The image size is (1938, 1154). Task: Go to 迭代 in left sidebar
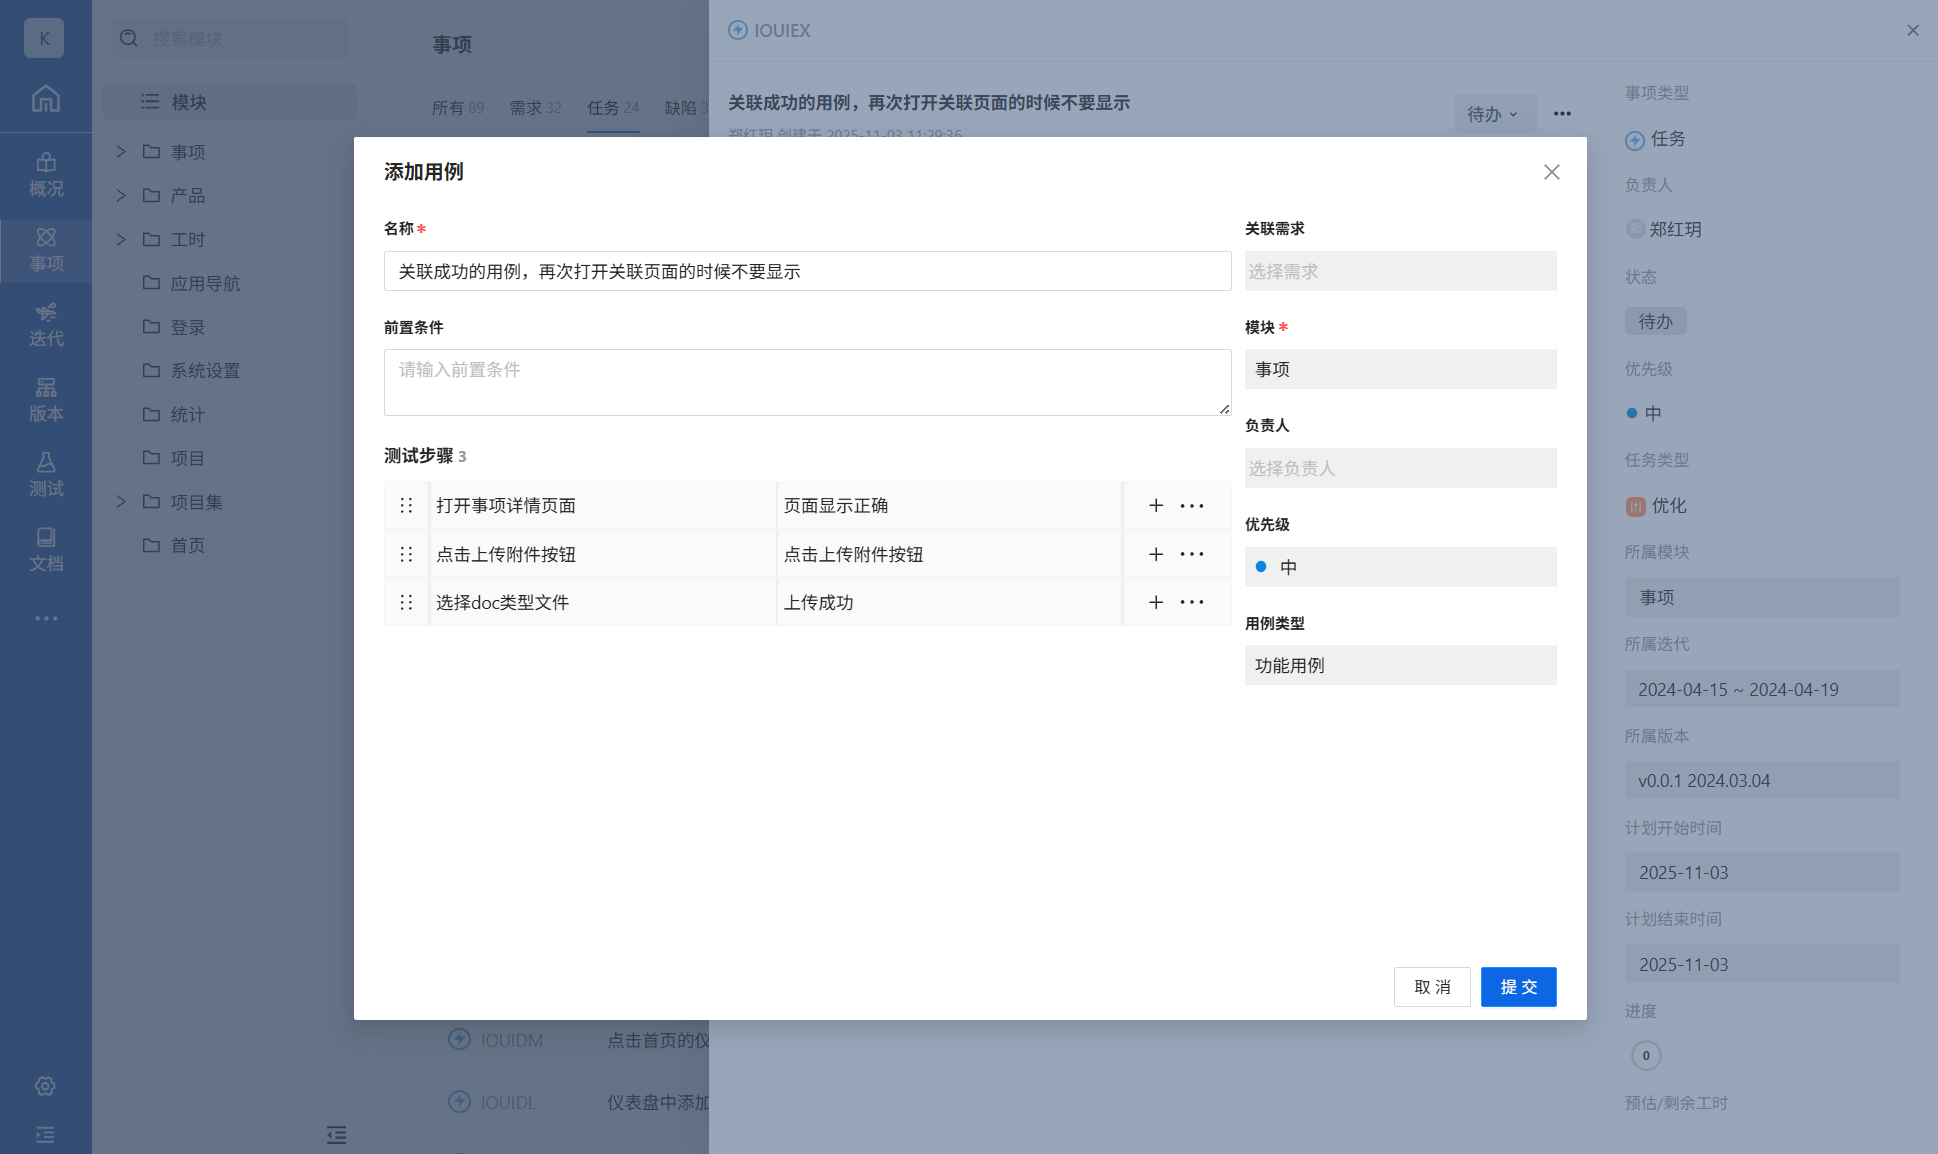[x=46, y=324]
